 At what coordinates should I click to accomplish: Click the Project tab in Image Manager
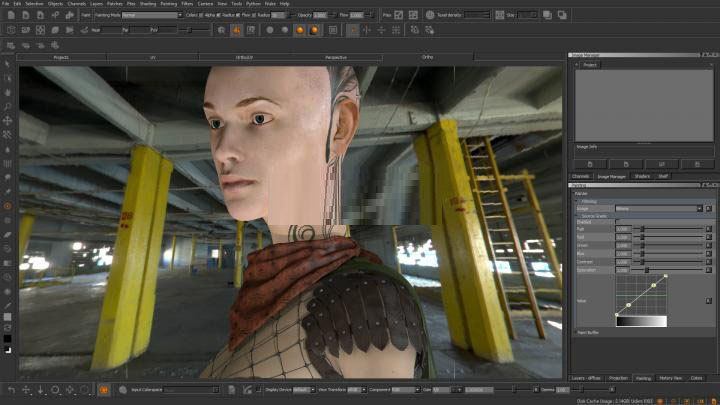[x=590, y=65]
